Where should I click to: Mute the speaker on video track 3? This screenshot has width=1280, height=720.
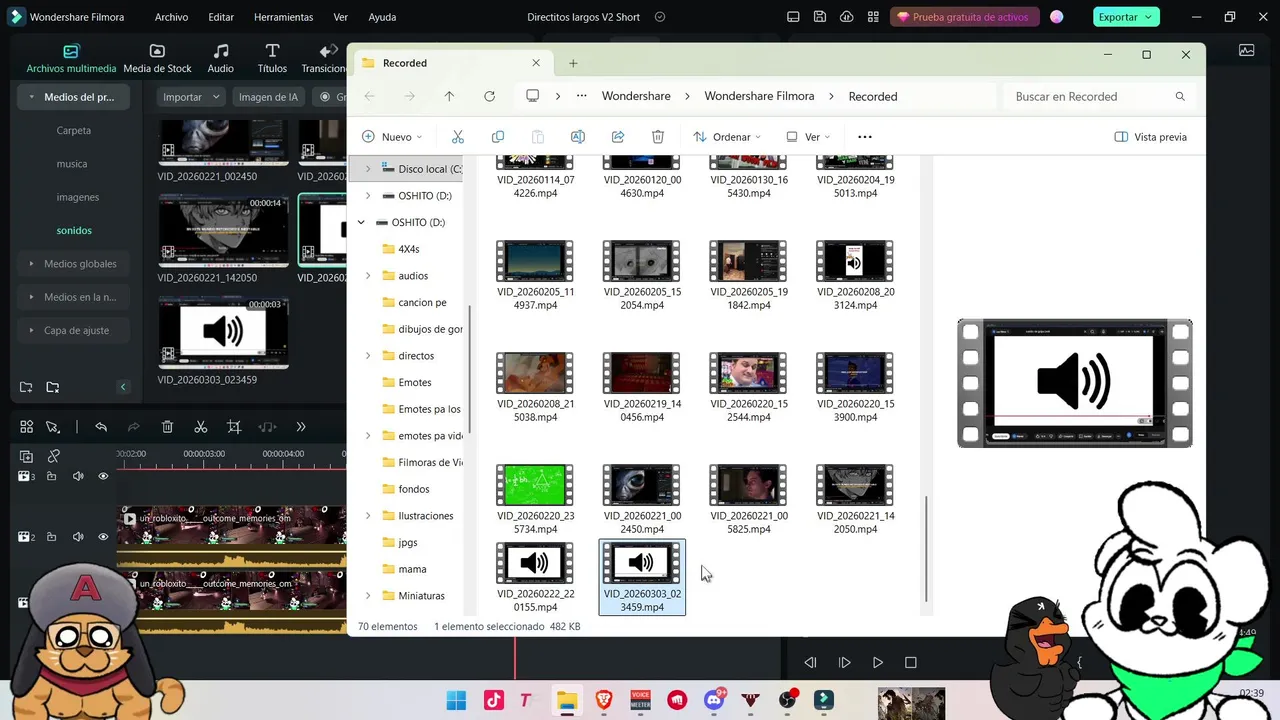(x=78, y=477)
